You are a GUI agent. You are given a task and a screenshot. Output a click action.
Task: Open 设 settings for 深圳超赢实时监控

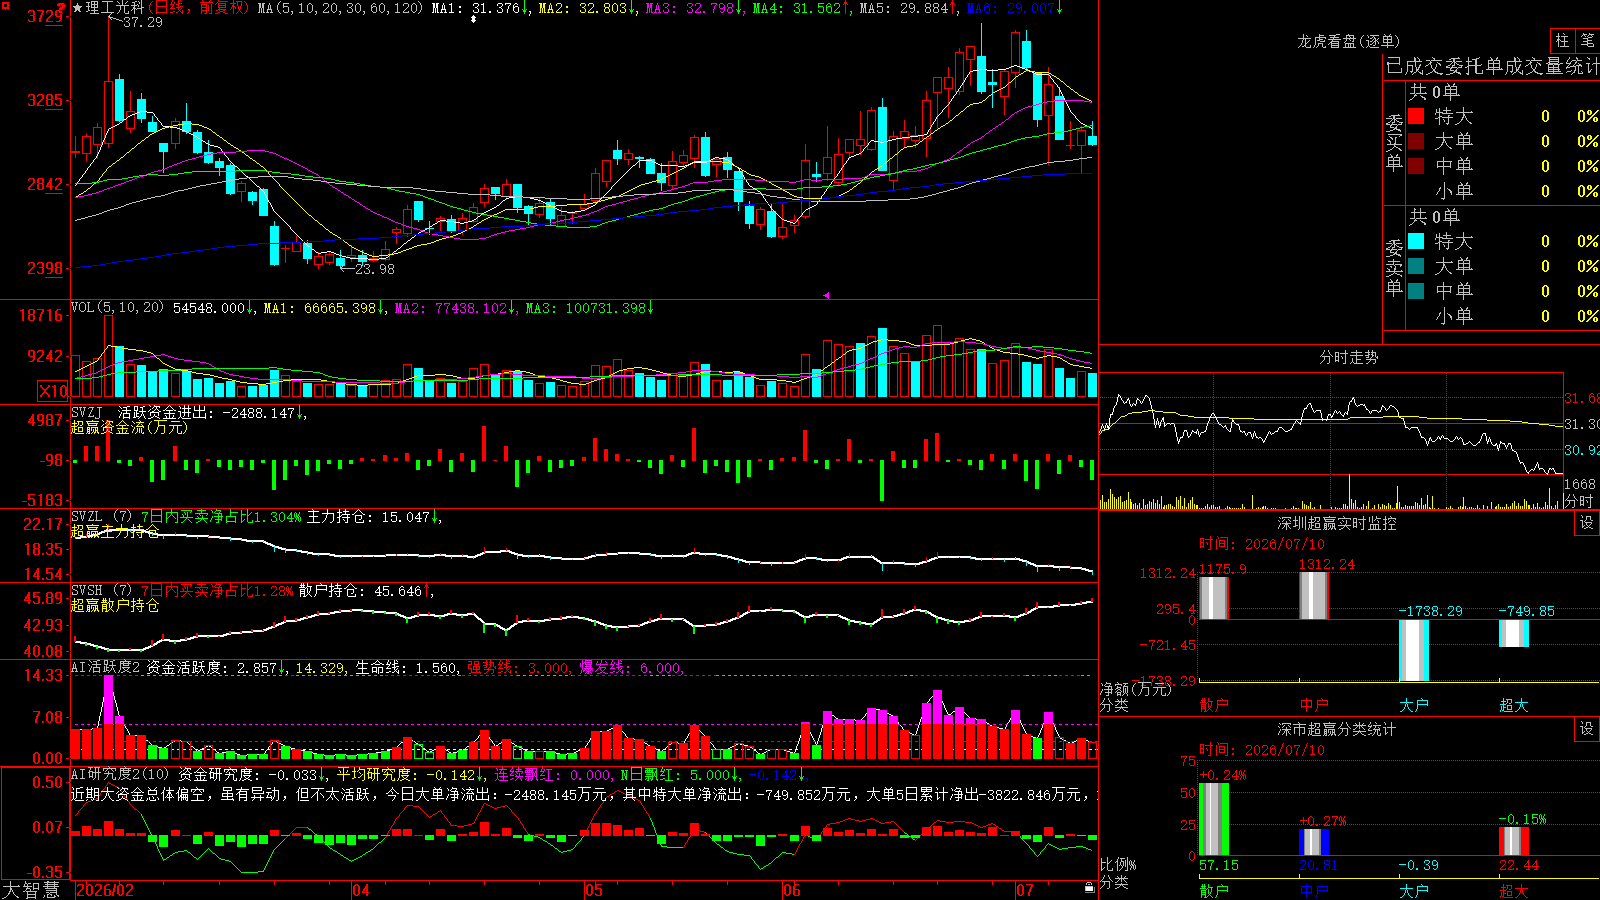pos(1587,523)
